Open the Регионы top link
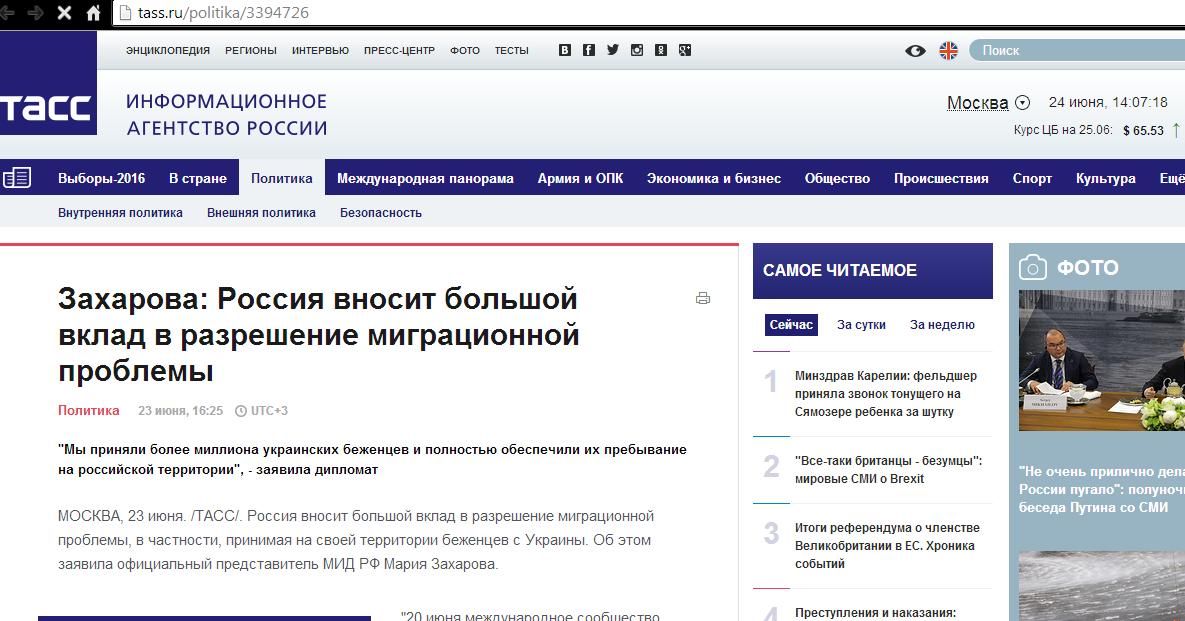The height and width of the screenshot is (621, 1185). coord(251,51)
